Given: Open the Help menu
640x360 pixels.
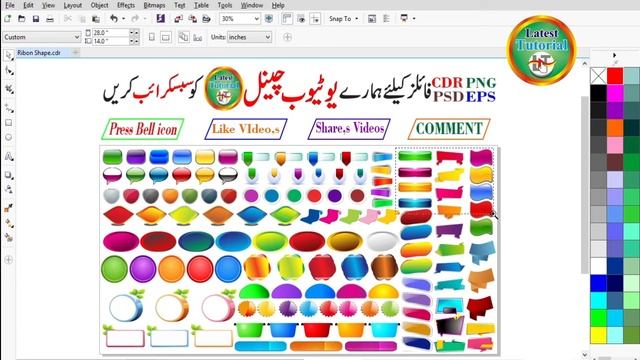Looking at the screenshot, I should [278, 5].
